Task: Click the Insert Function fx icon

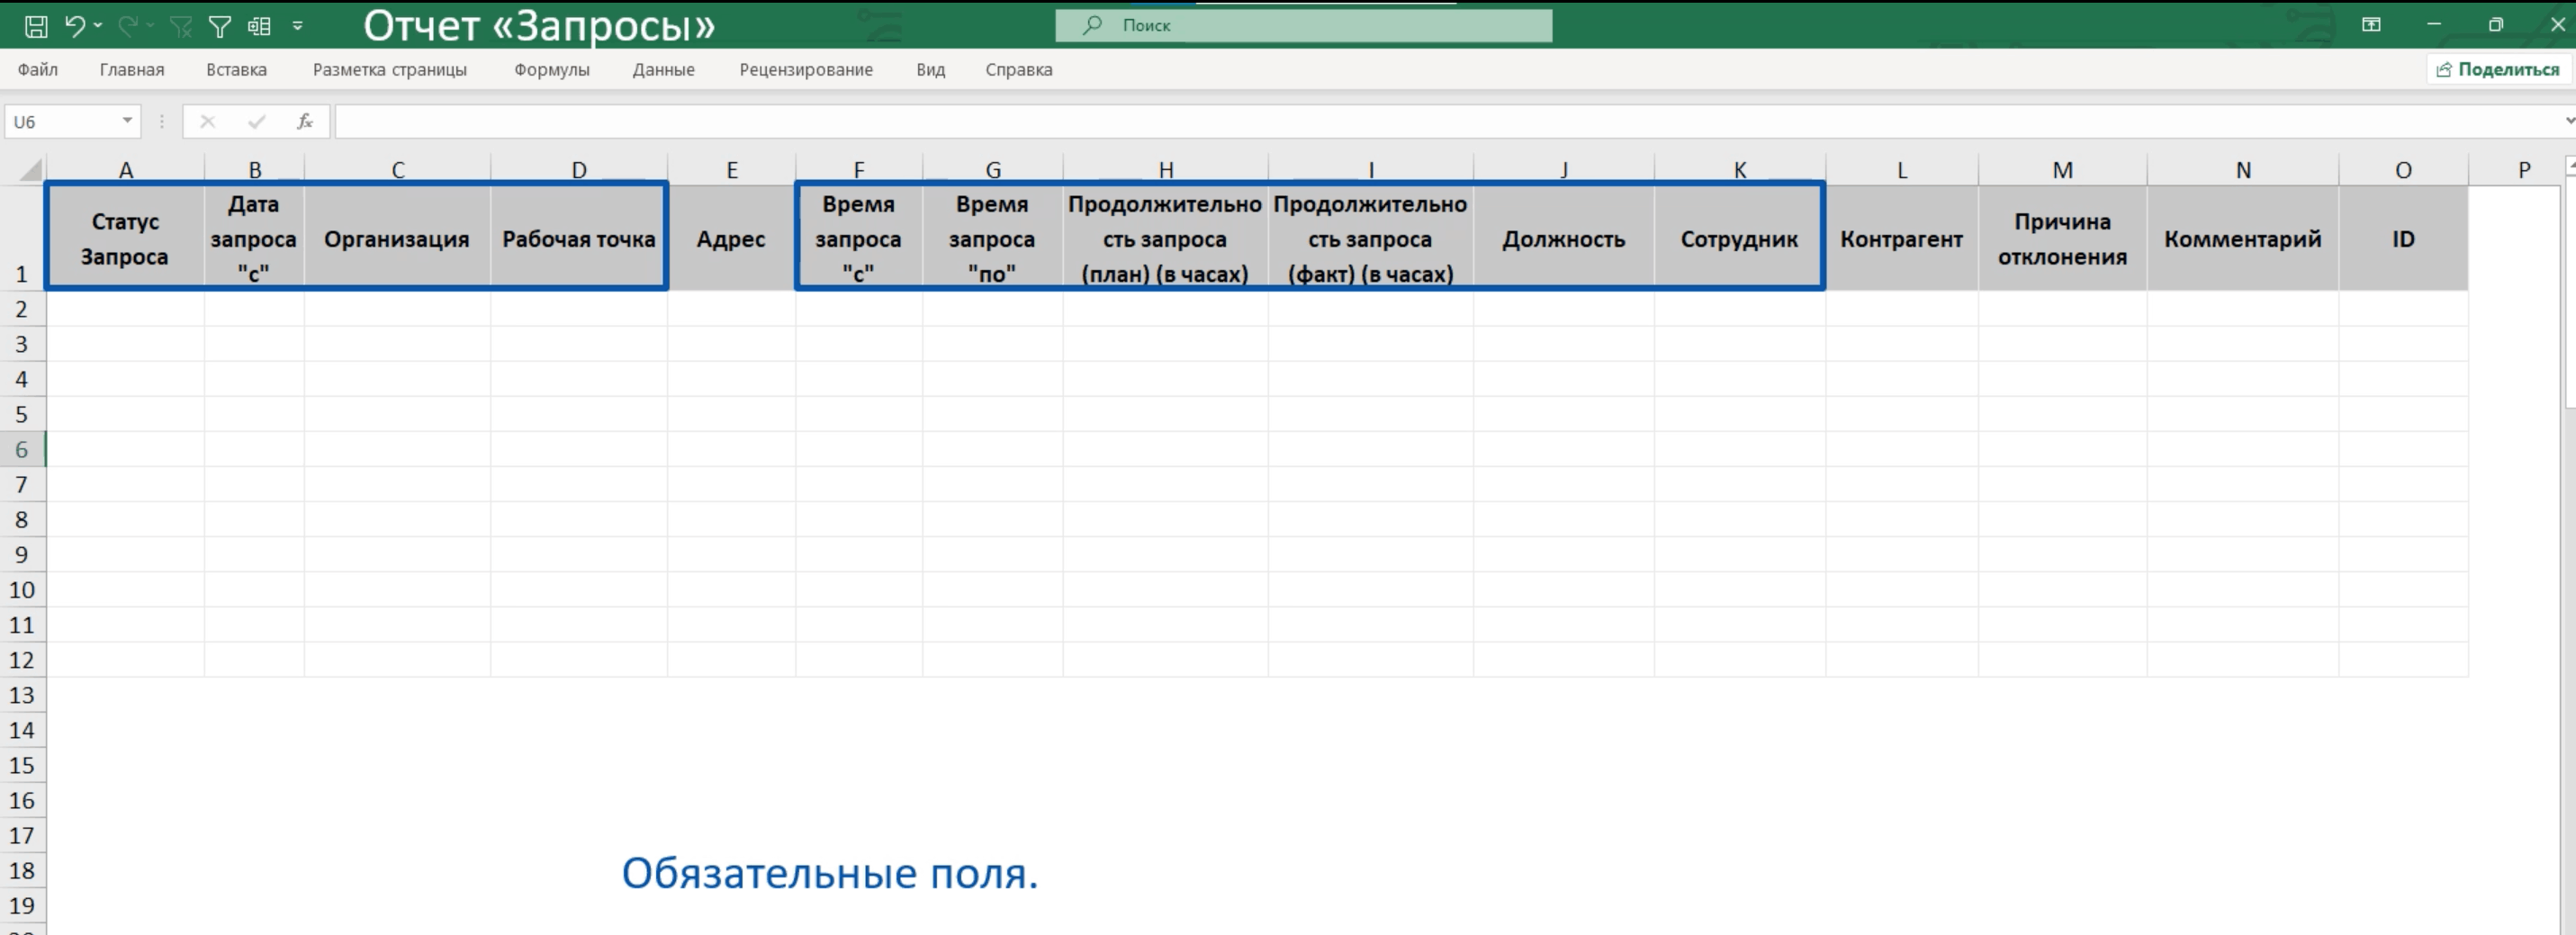Action: [305, 122]
